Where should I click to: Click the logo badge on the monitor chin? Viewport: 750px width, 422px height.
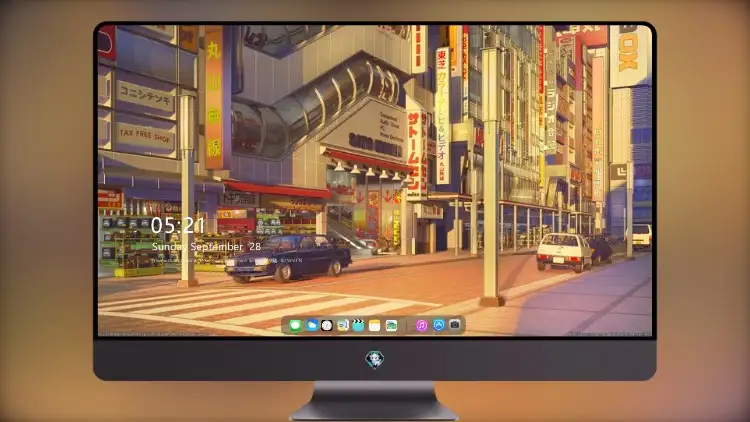(x=375, y=359)
